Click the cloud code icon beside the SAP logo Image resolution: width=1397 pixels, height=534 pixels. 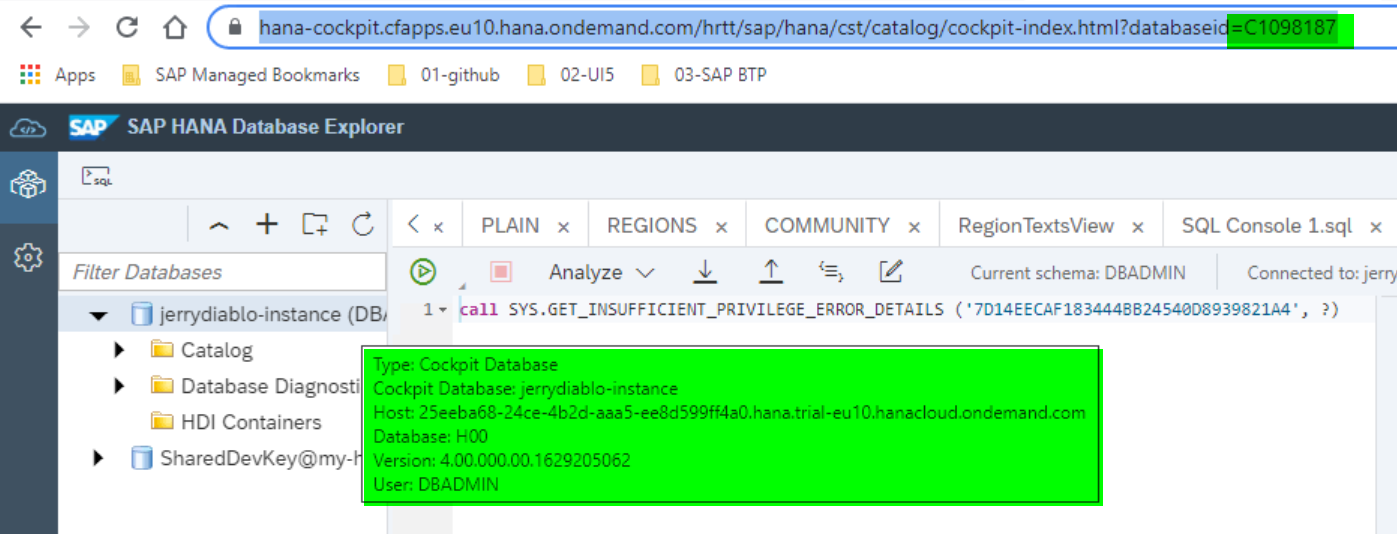tap(29, 127)
